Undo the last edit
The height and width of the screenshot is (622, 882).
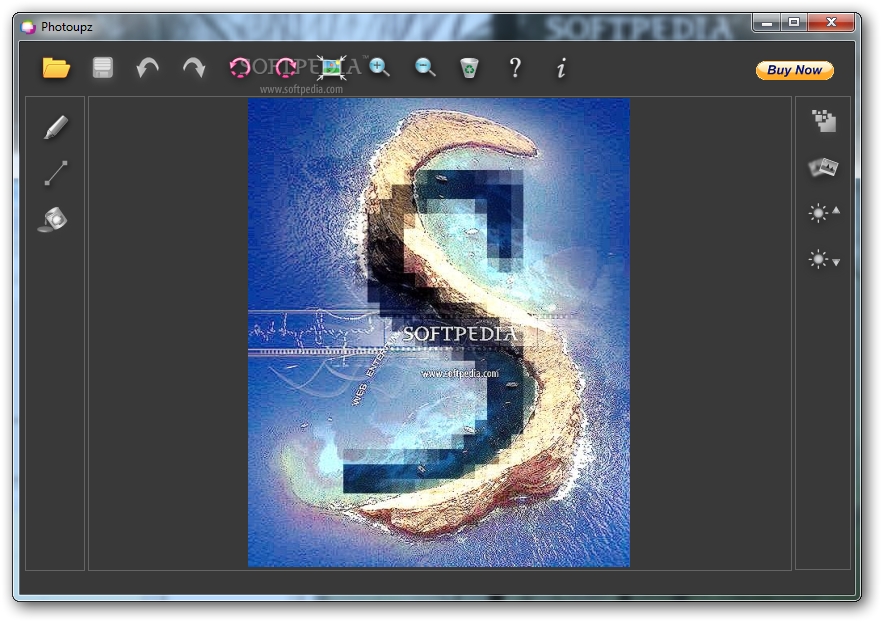(x=147, y=68)
